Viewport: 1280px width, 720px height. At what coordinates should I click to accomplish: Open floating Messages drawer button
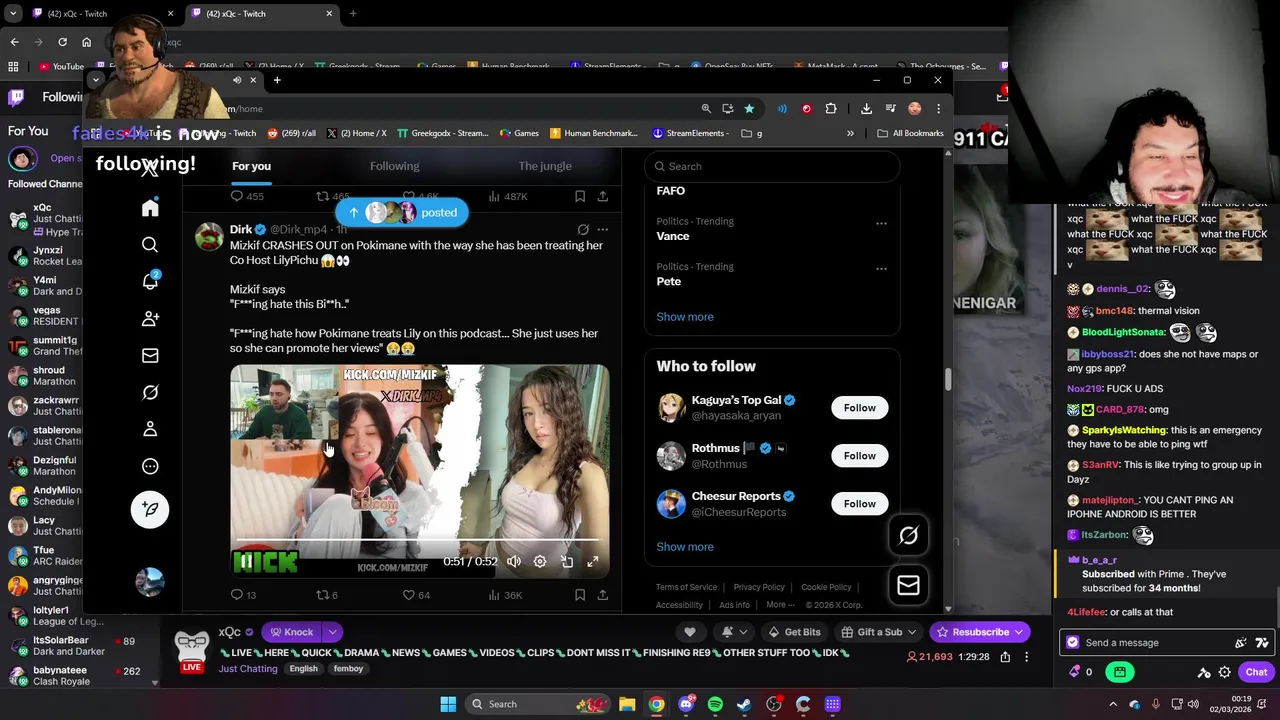[x=908, y=586]
